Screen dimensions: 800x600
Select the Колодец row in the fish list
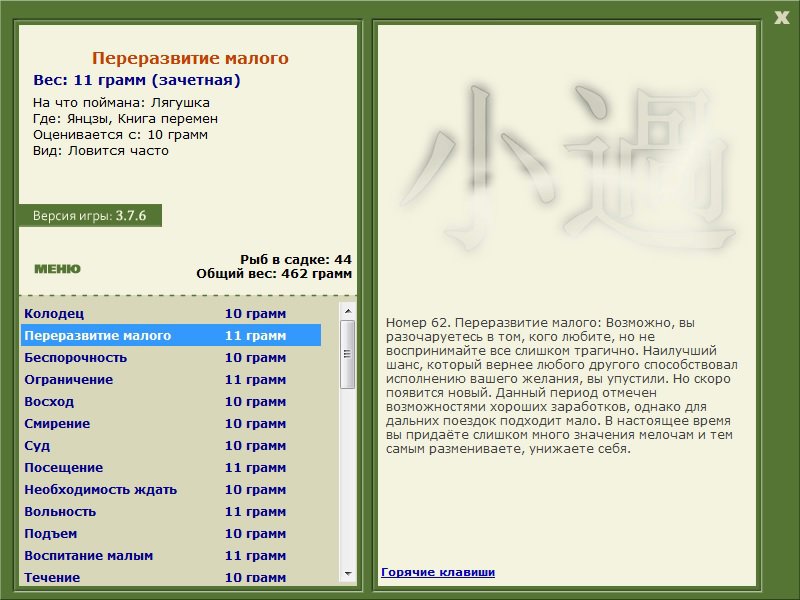pos(171,313)
